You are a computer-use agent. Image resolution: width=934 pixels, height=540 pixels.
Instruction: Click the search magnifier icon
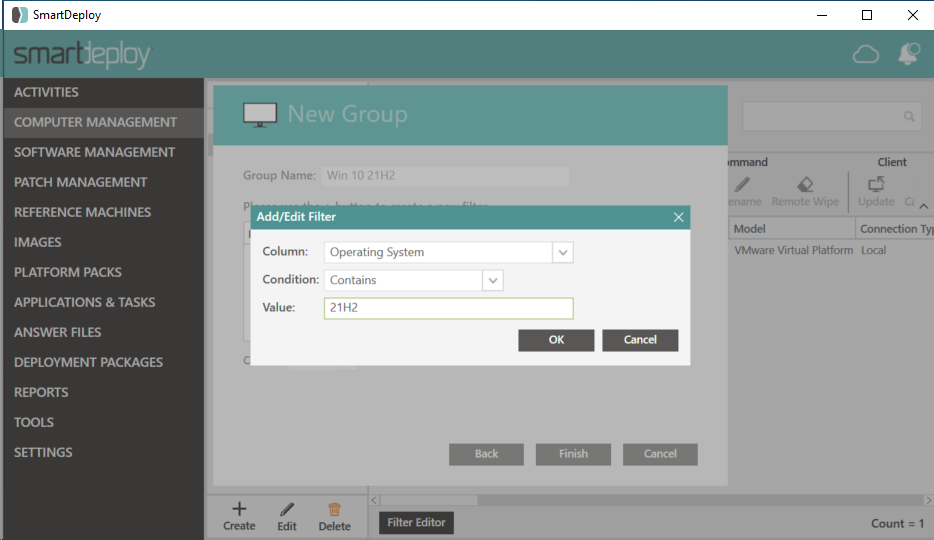[909, 117]
